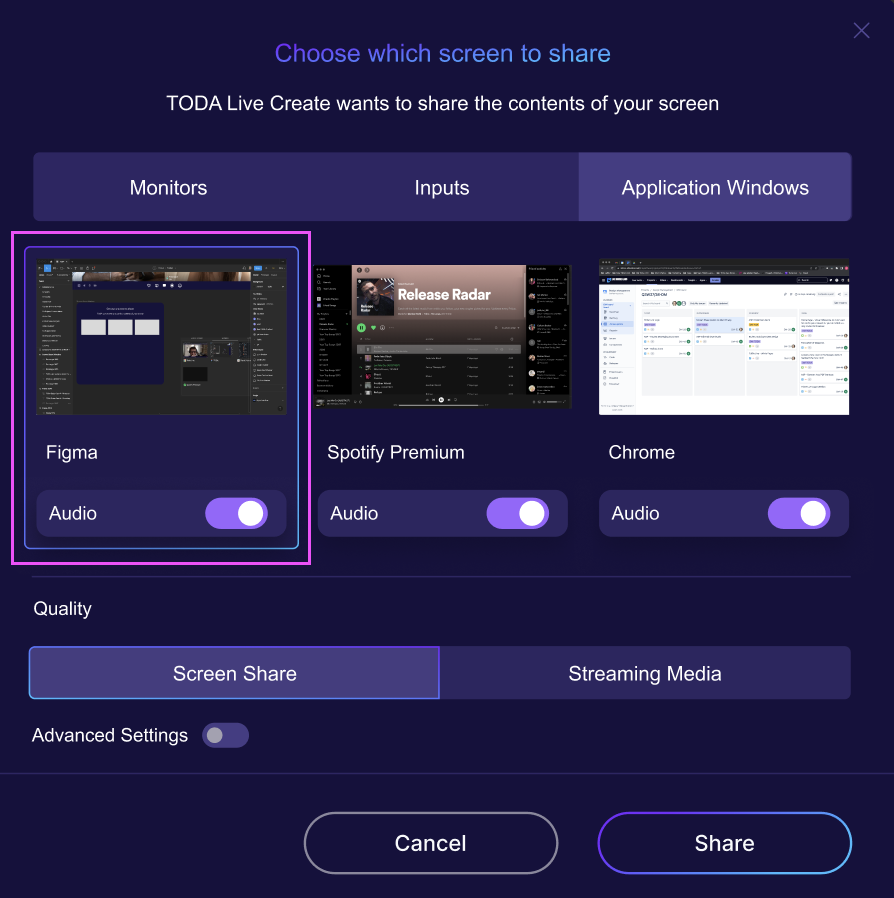Toggle audio for Spotify Premium
Screen dimensions: 894x898
tap(518, 513)
